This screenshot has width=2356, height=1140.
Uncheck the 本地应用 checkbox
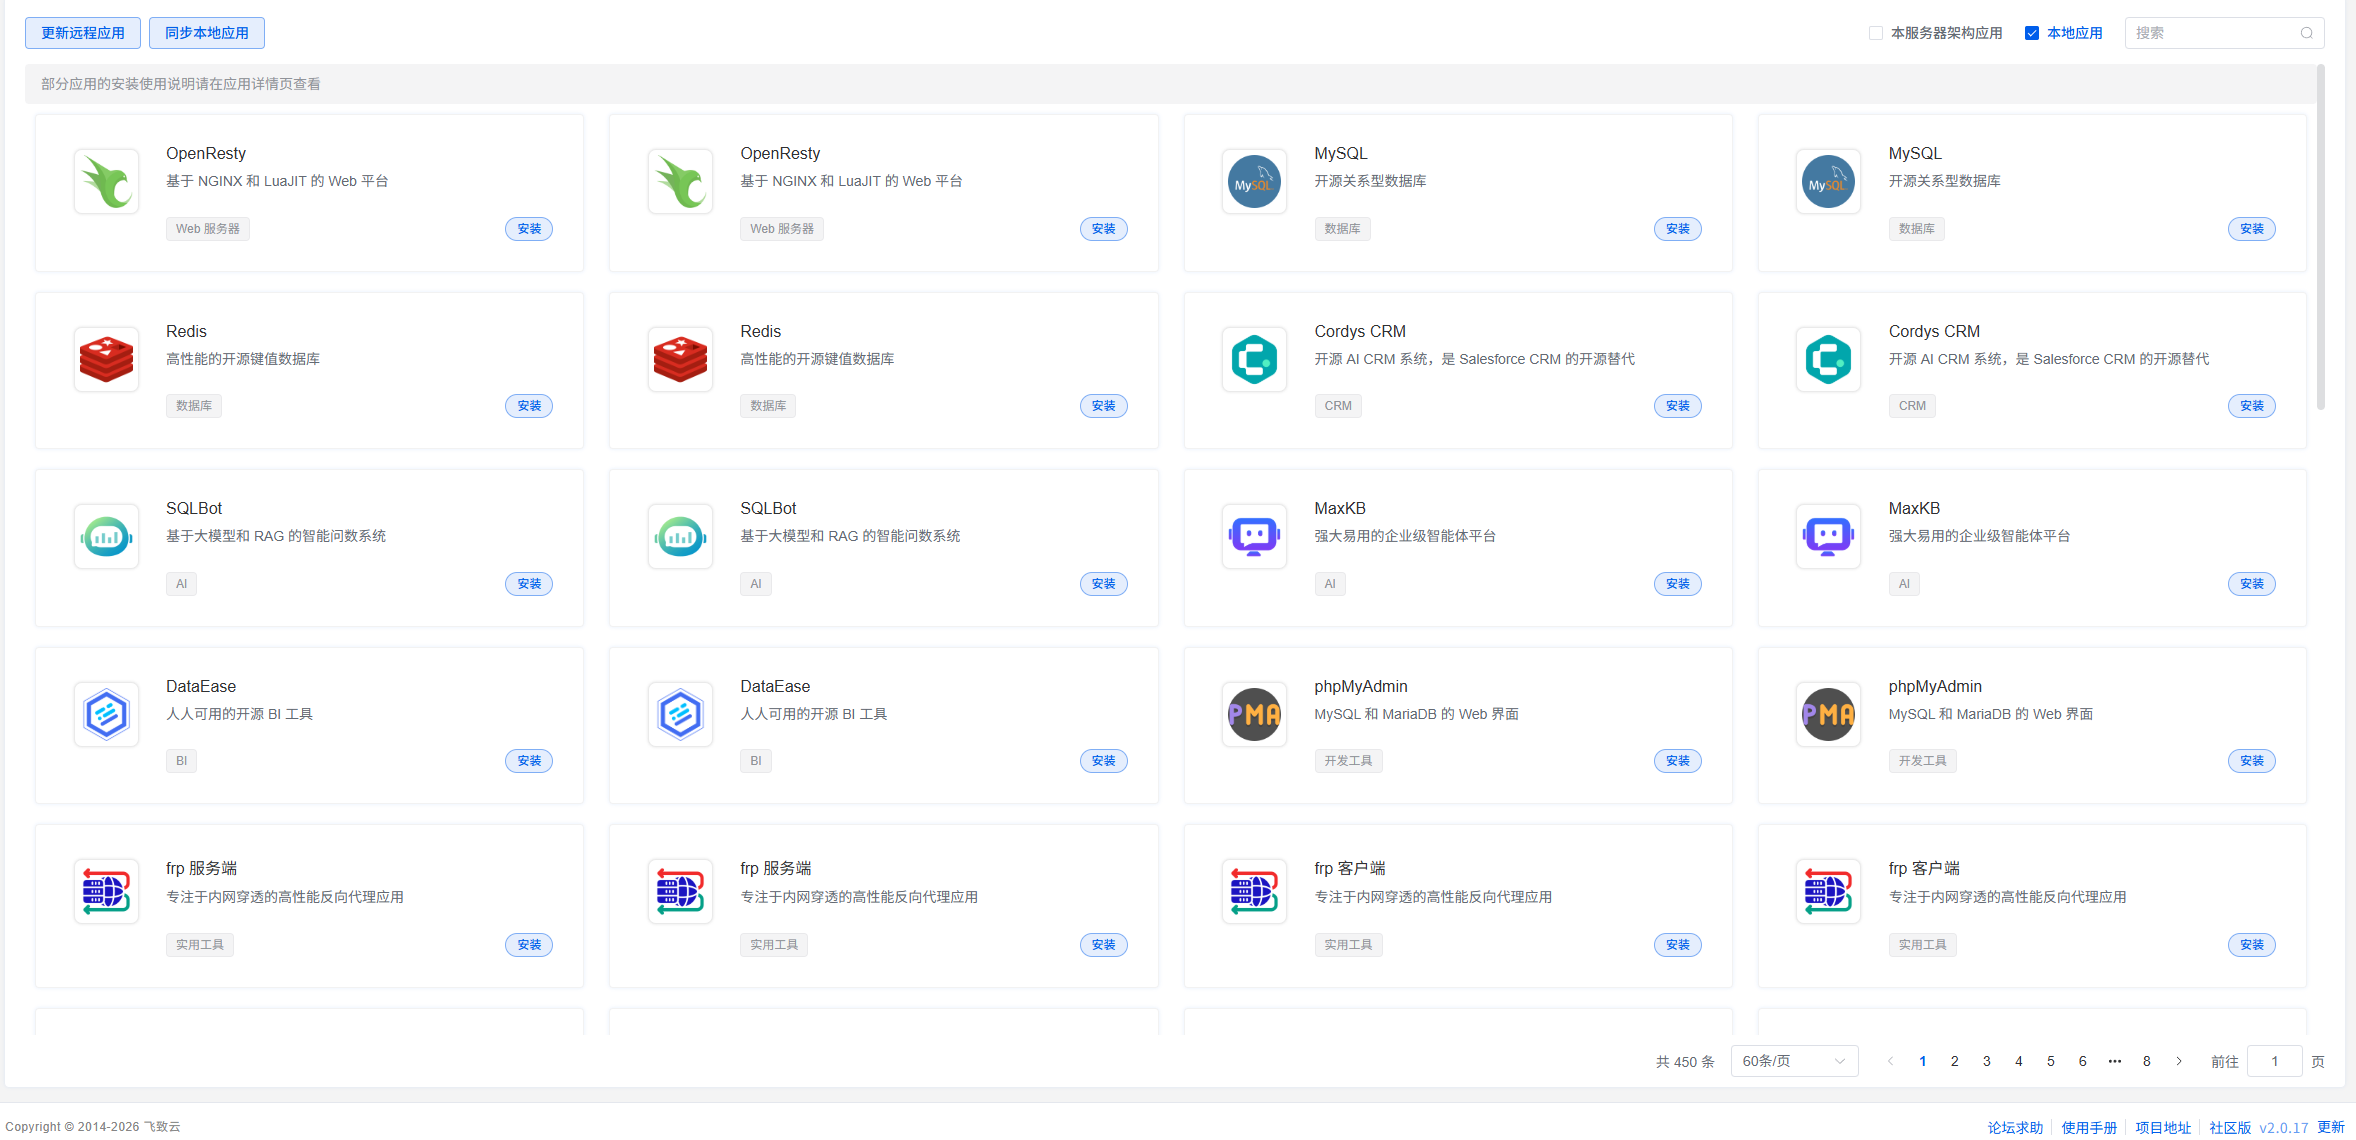(x=2032, y=33)
